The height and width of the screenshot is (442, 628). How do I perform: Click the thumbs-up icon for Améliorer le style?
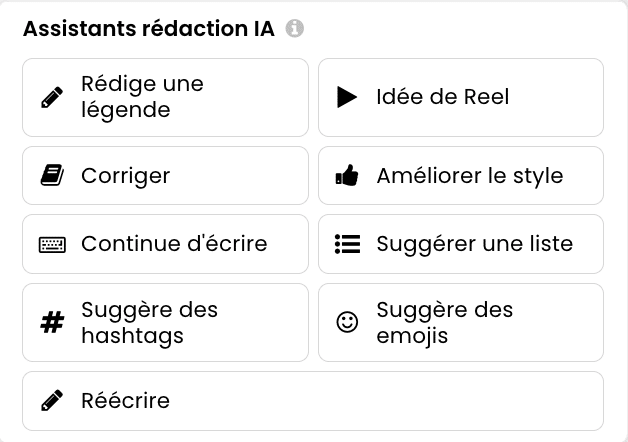pyautogui.click(x=347, y=176)
